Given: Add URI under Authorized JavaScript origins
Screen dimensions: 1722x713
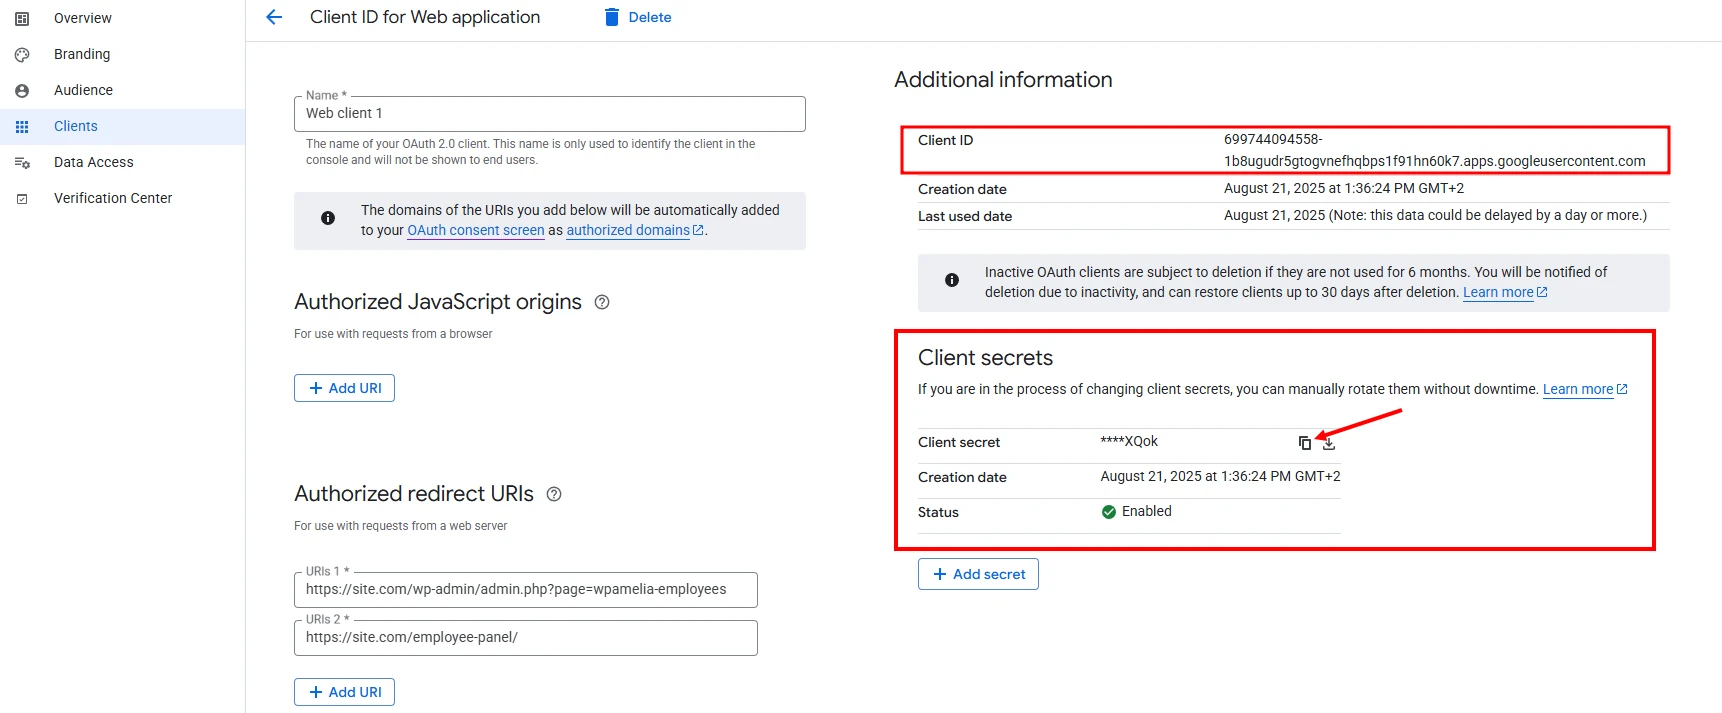Looking at the screenshot, I should point(344,388).
